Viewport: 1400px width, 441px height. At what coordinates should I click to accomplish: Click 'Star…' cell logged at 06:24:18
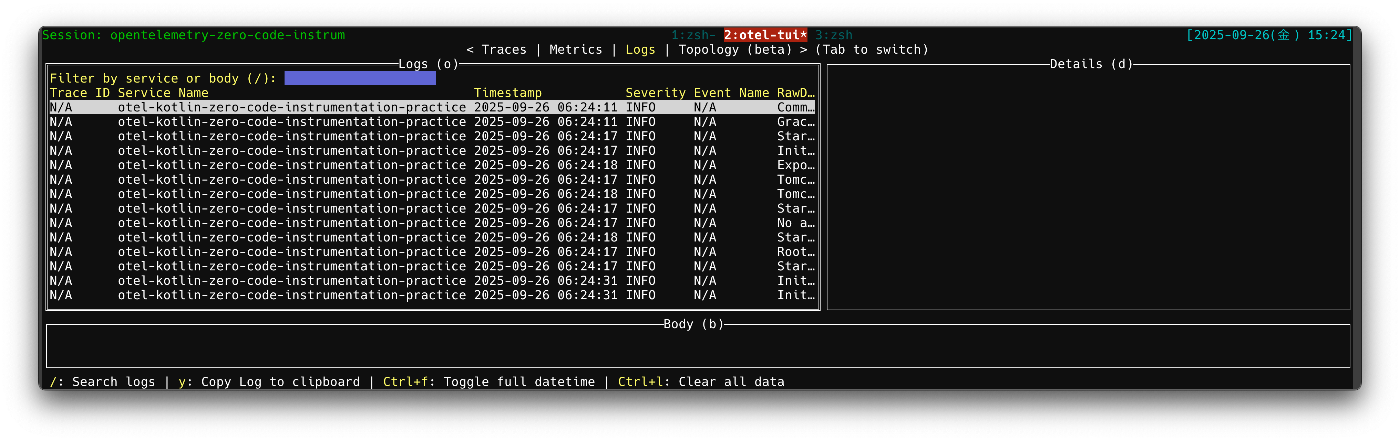coord(796,238)
